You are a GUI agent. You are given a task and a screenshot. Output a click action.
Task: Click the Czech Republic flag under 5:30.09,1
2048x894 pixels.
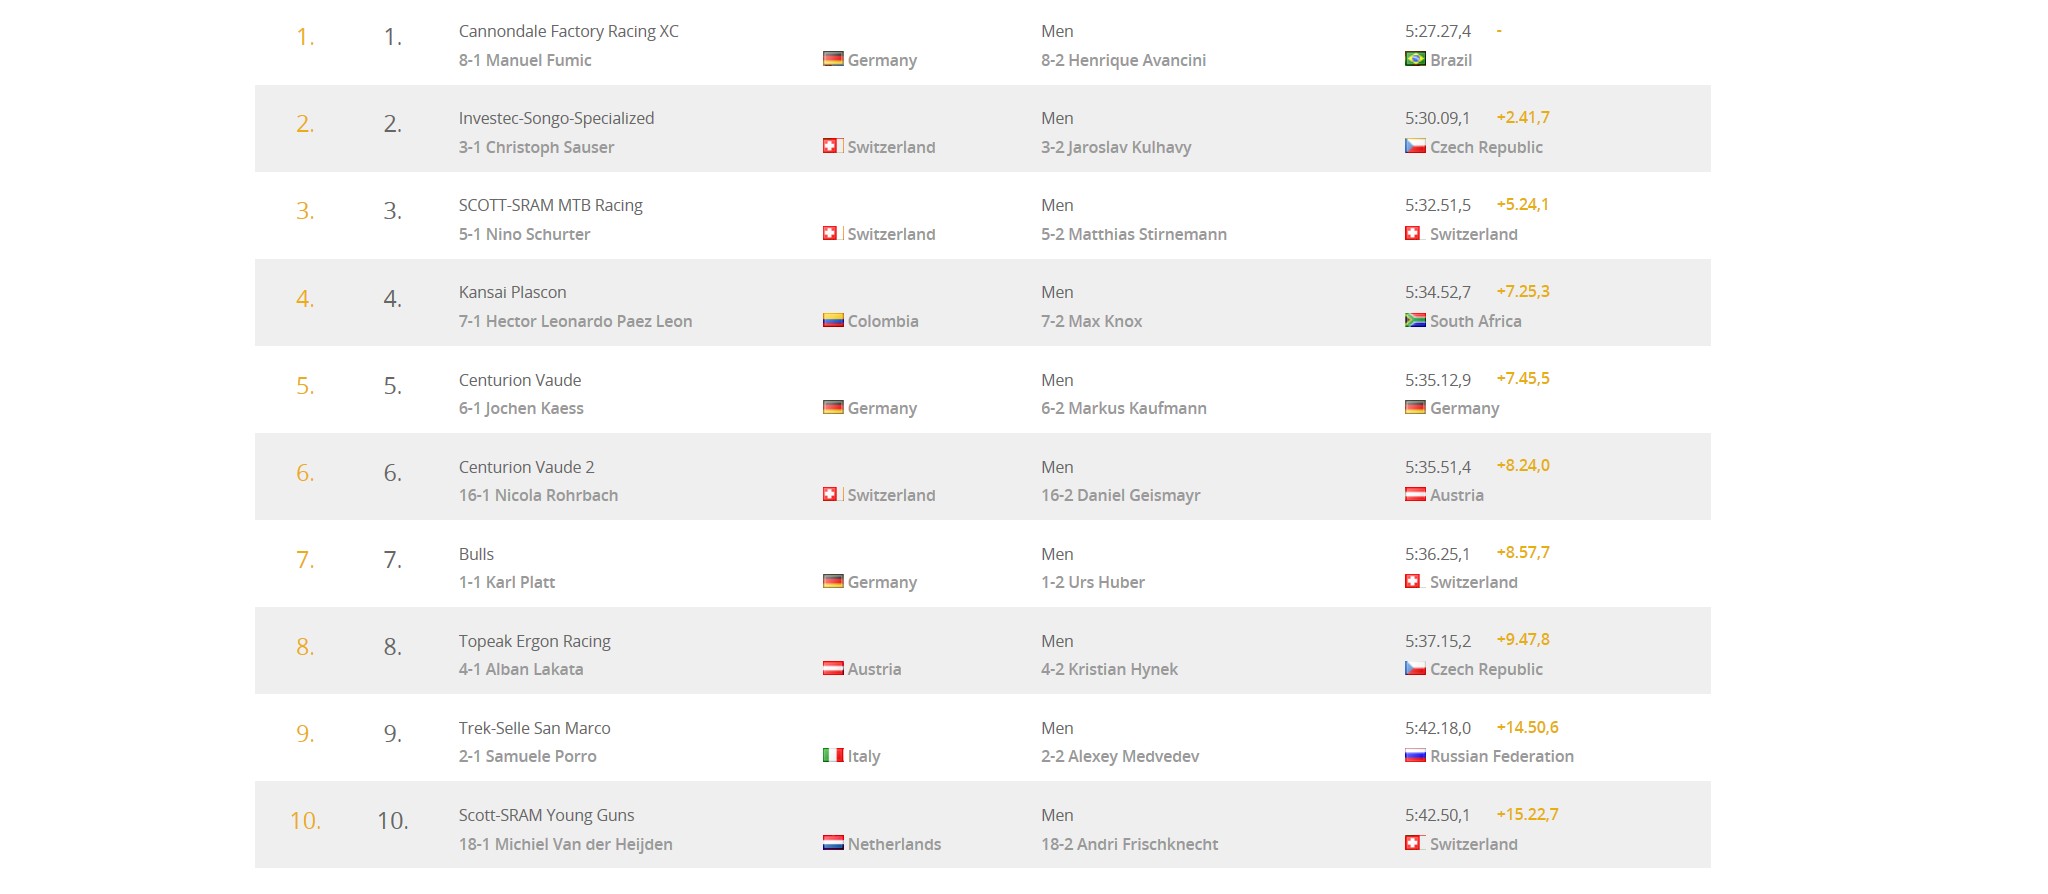point(1415,146)
